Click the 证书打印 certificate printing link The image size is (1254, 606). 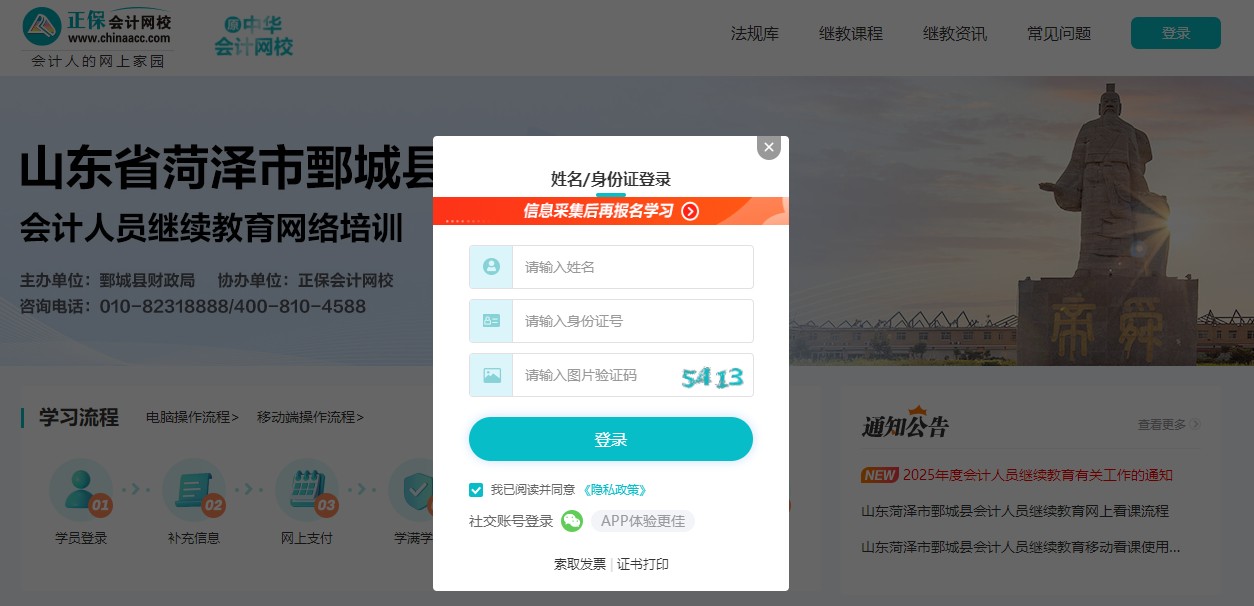[x=646, y=564]
